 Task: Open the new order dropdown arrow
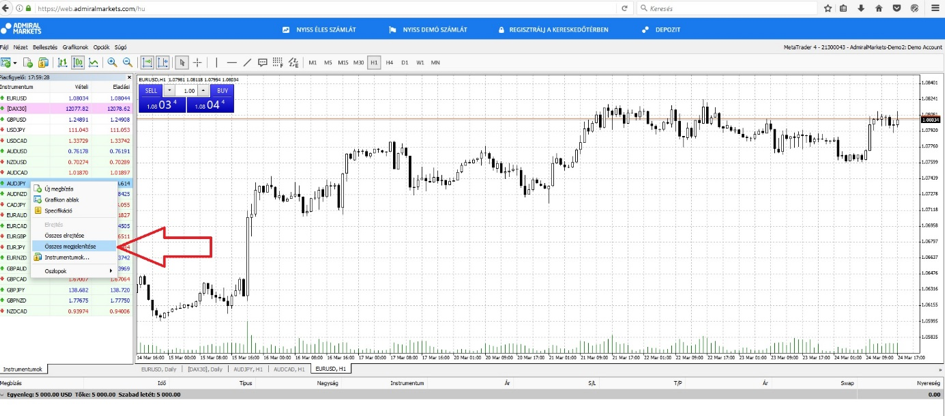pyautogui.click(x=15, y=63)
